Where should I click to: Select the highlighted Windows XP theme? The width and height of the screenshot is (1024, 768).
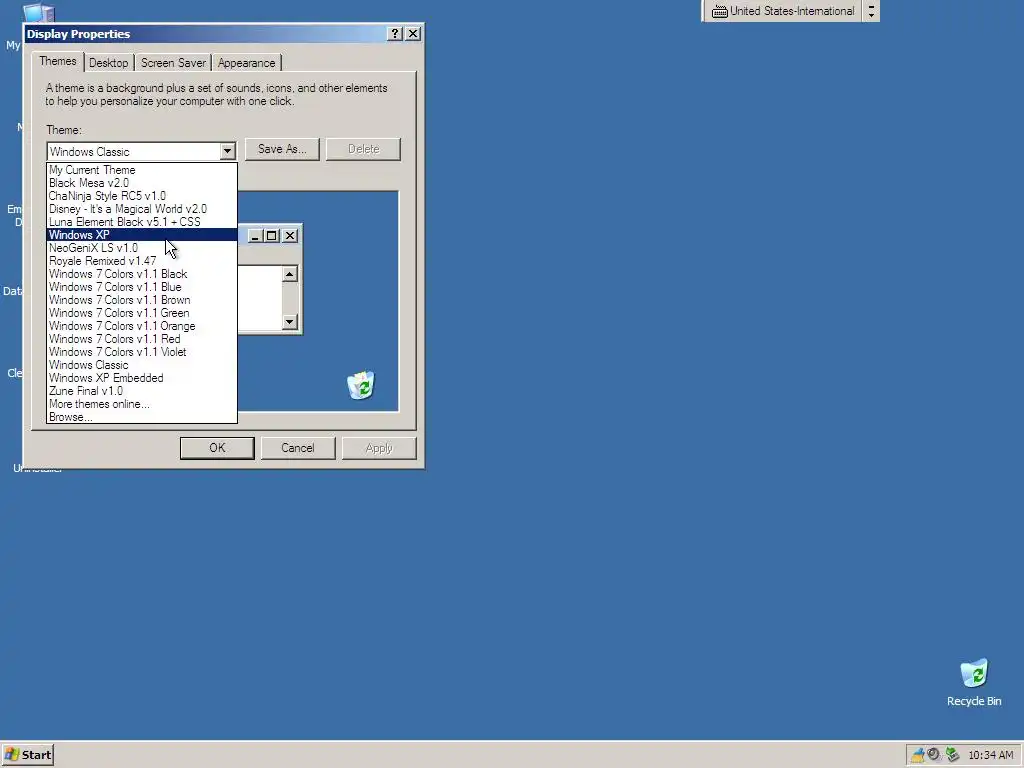point(142,235)
